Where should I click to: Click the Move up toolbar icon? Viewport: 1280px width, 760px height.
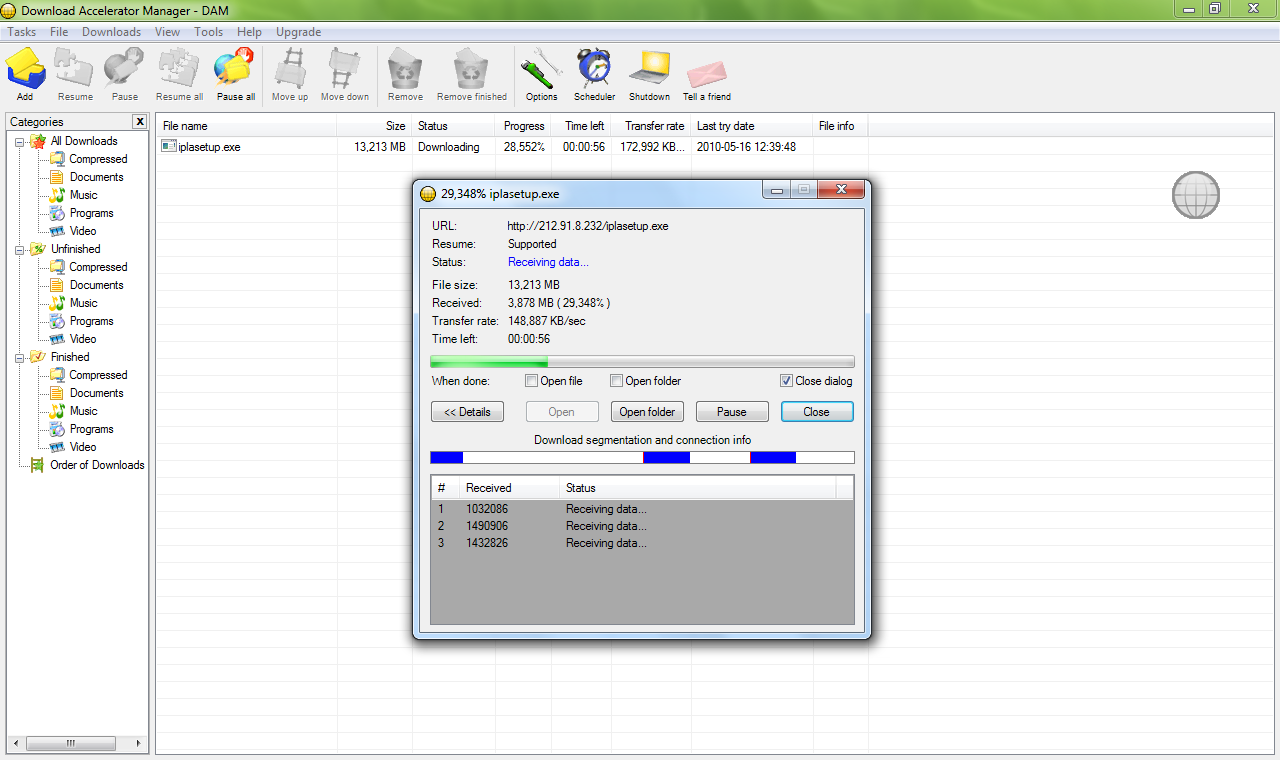tap(290, 69)
